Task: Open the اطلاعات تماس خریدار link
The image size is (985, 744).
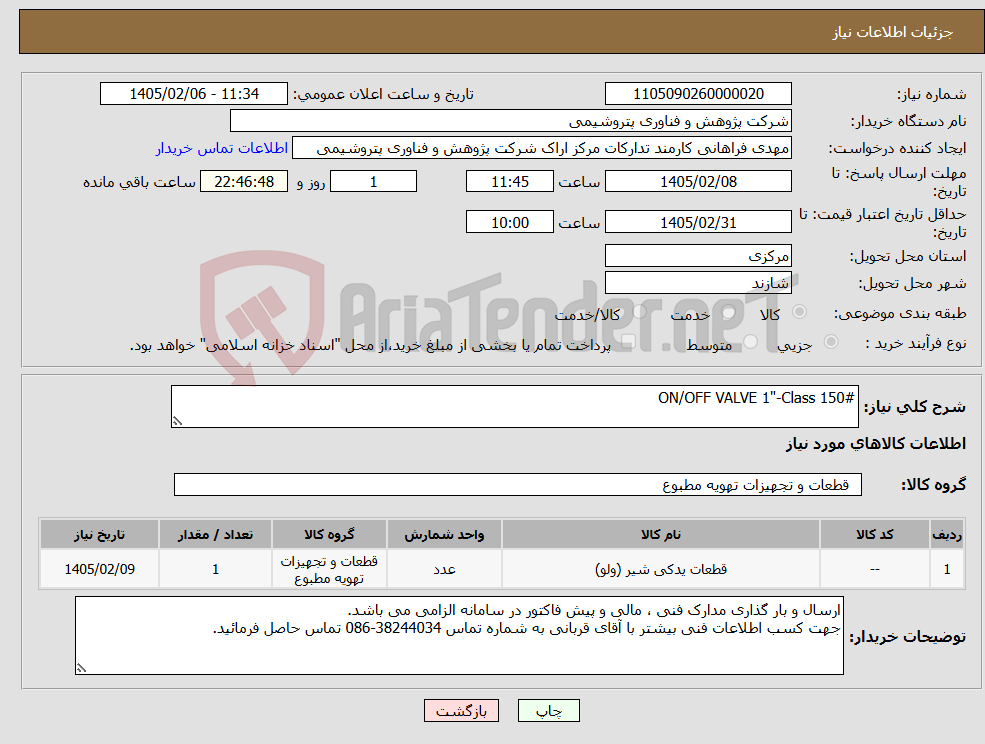Action: pyautogui.click(x=222, y=148)
